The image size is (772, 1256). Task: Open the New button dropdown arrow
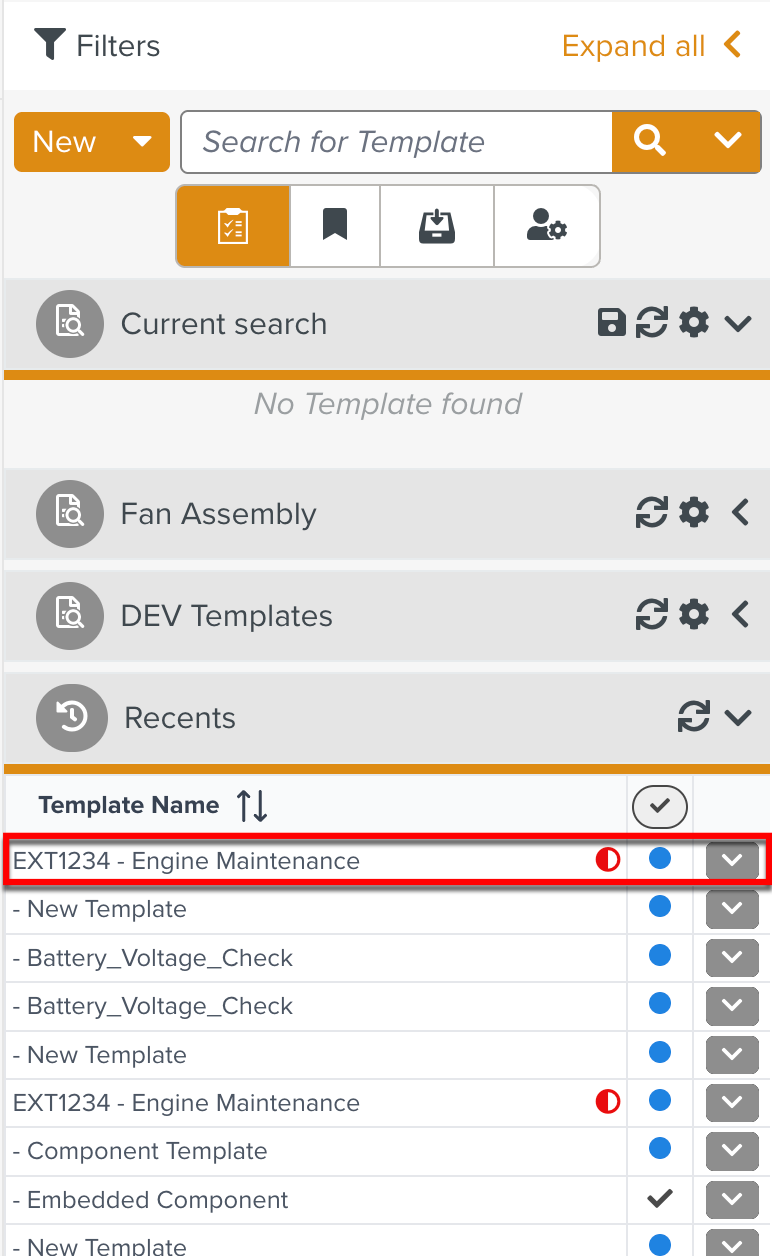pyautogui.click(x=143, y=141)
